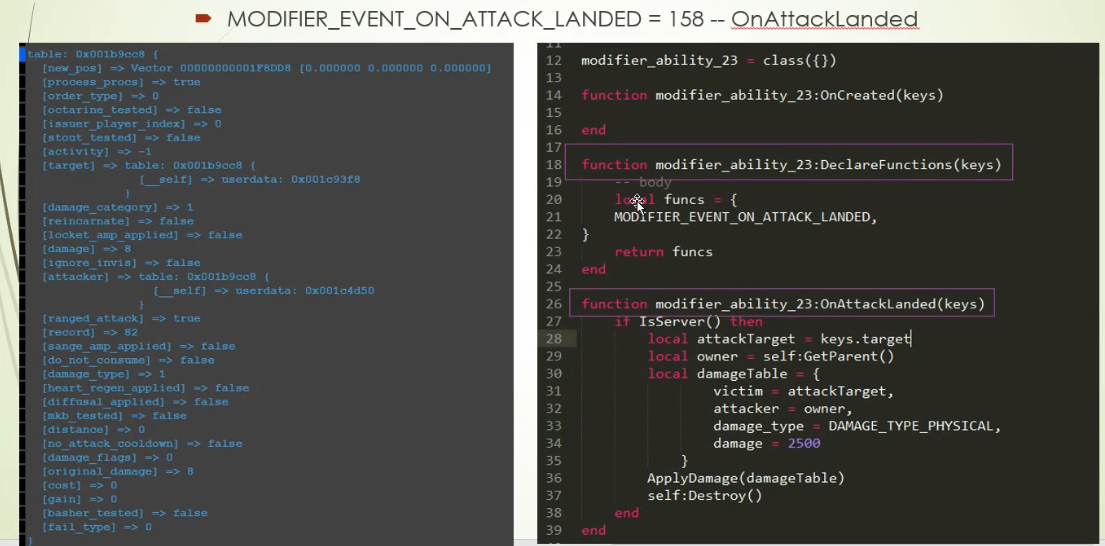This screenshot has width=1105, height=546.
Task: Select the "[process_procs] => true" entry
Action: click(121, 82)
